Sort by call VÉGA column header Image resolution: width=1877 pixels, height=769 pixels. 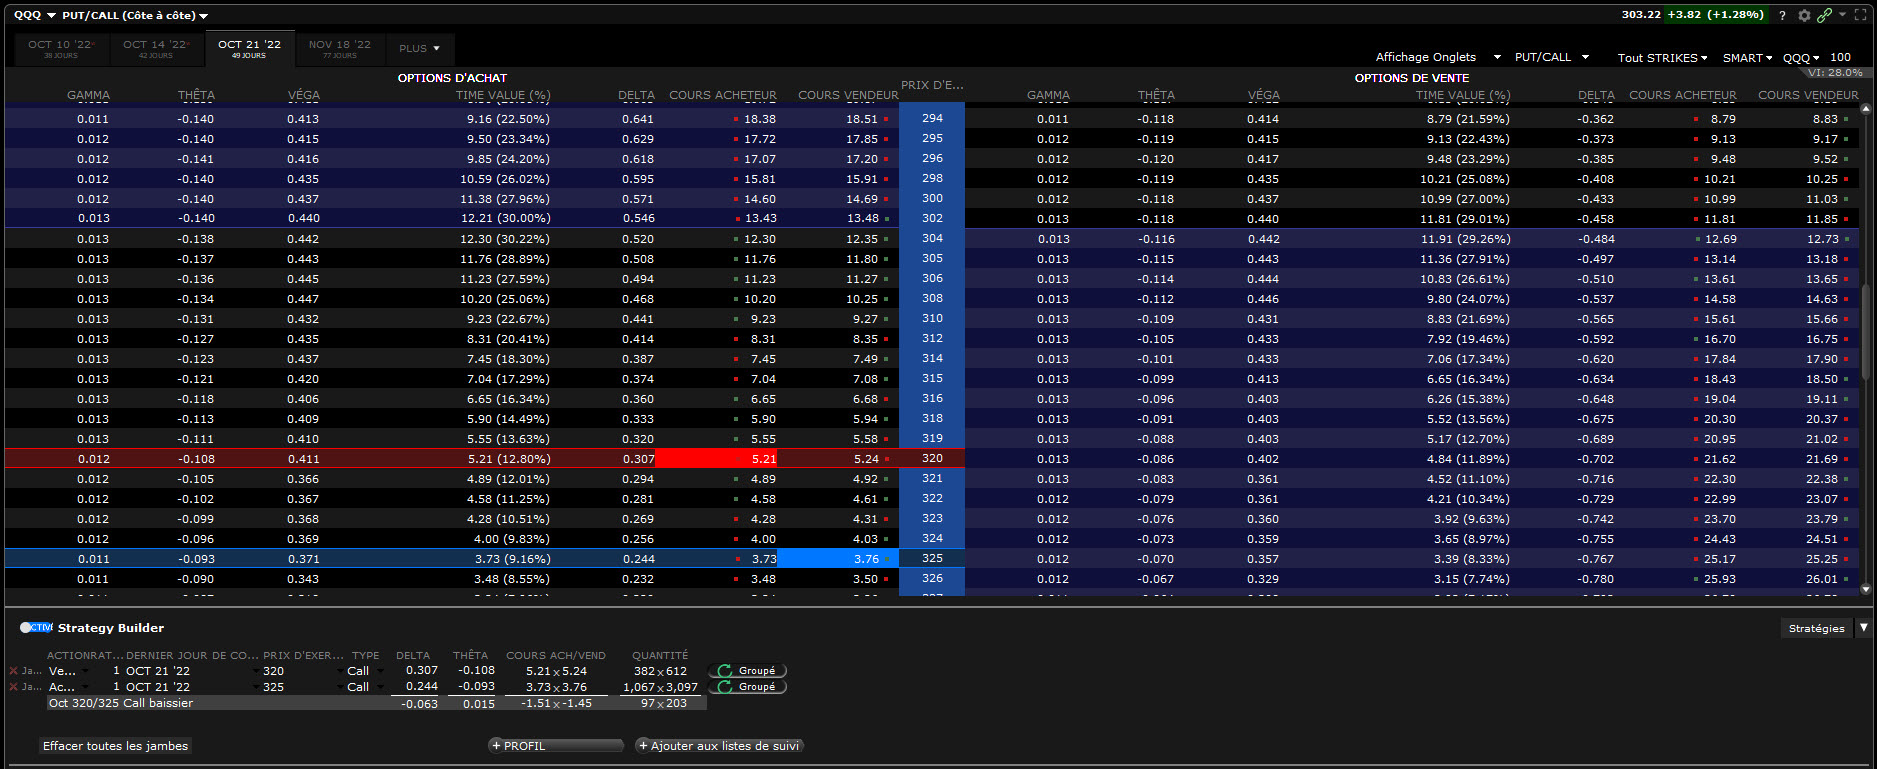pos(304,95)
